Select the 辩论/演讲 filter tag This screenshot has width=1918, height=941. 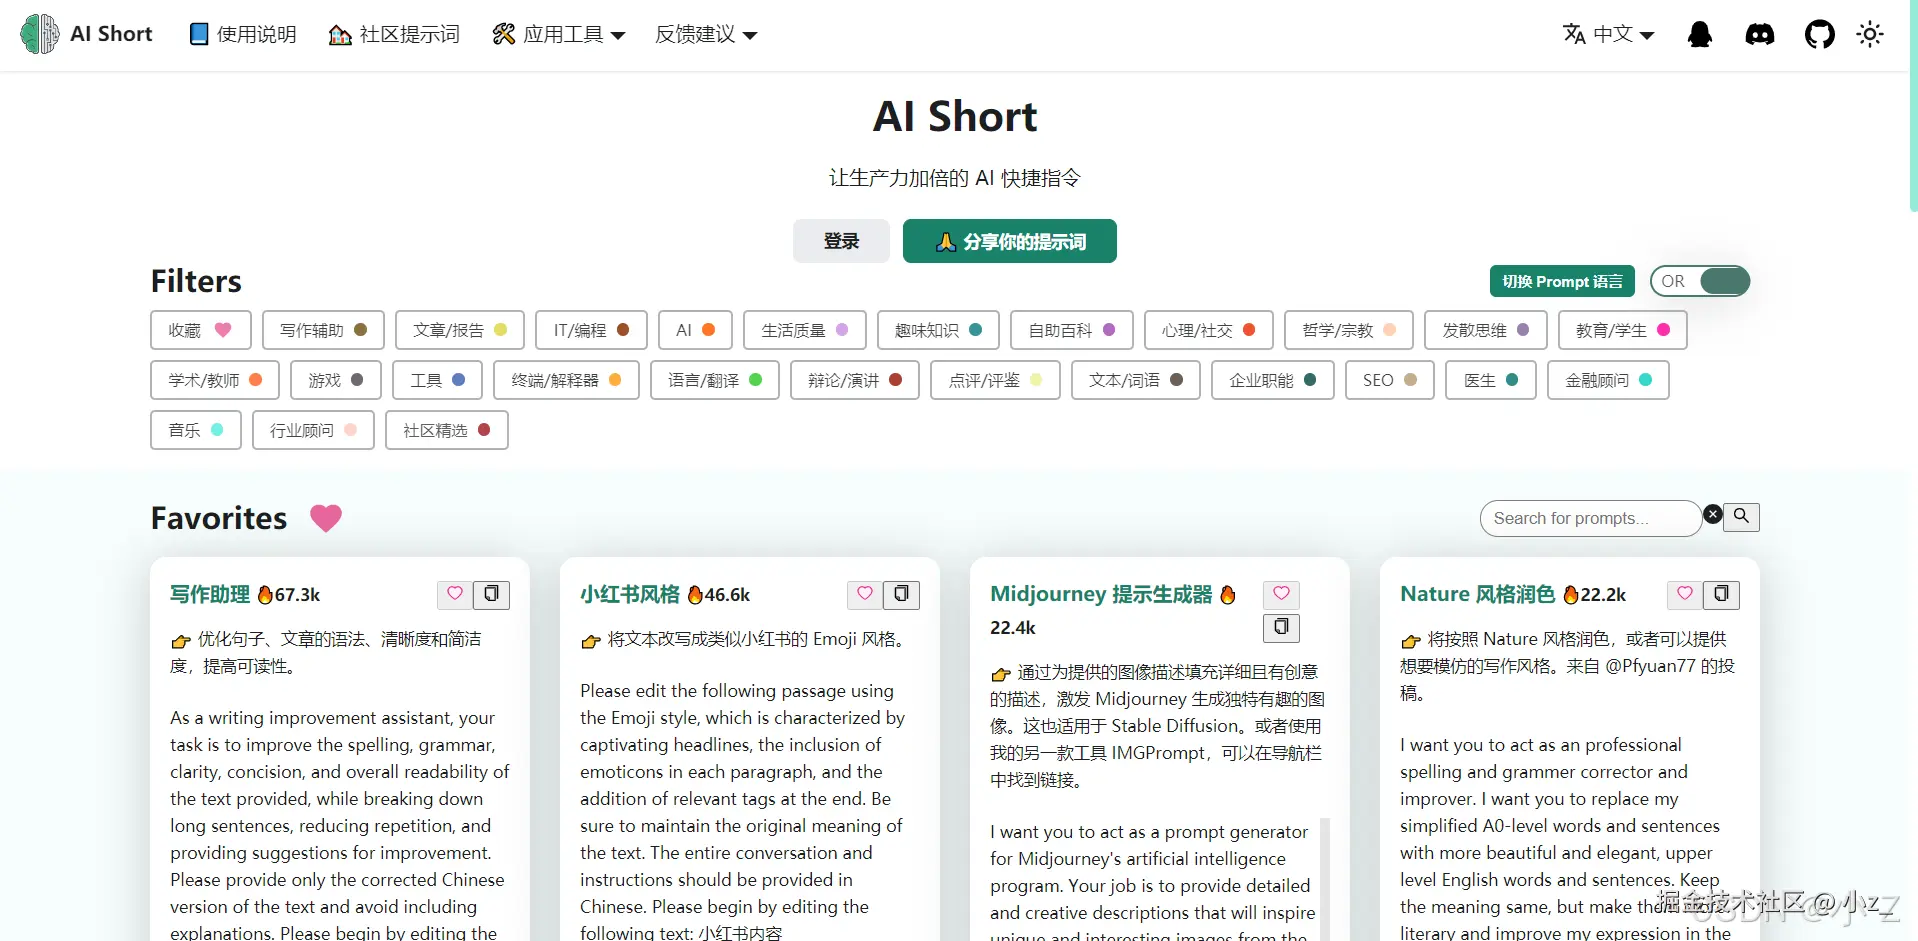(x=855, y=380)
